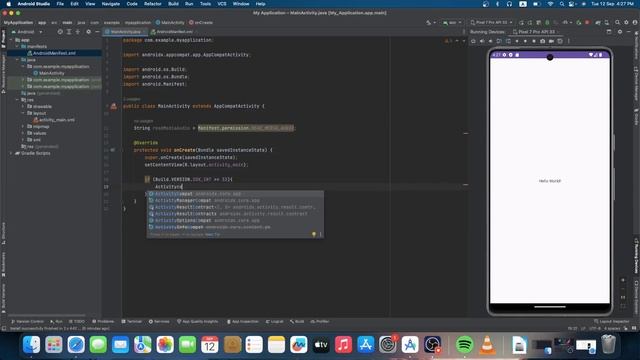
Task: Expand the Gradle Scripts node
Action: point(11,153)
